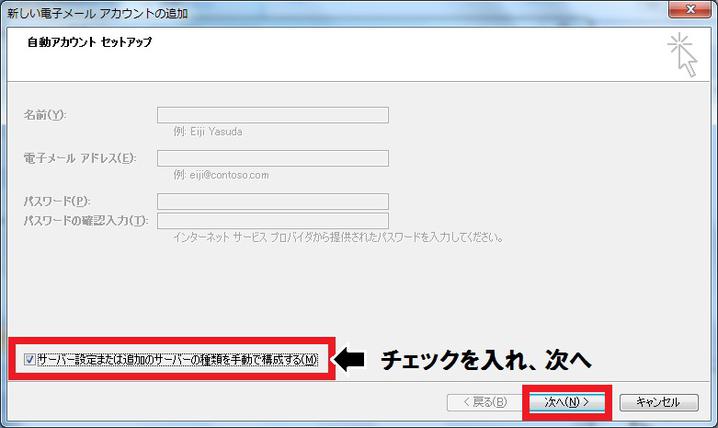Click the dialog title 新しい電子メール アカウントの追加
This screenshot has width=718, height=428.
point(98,13)
